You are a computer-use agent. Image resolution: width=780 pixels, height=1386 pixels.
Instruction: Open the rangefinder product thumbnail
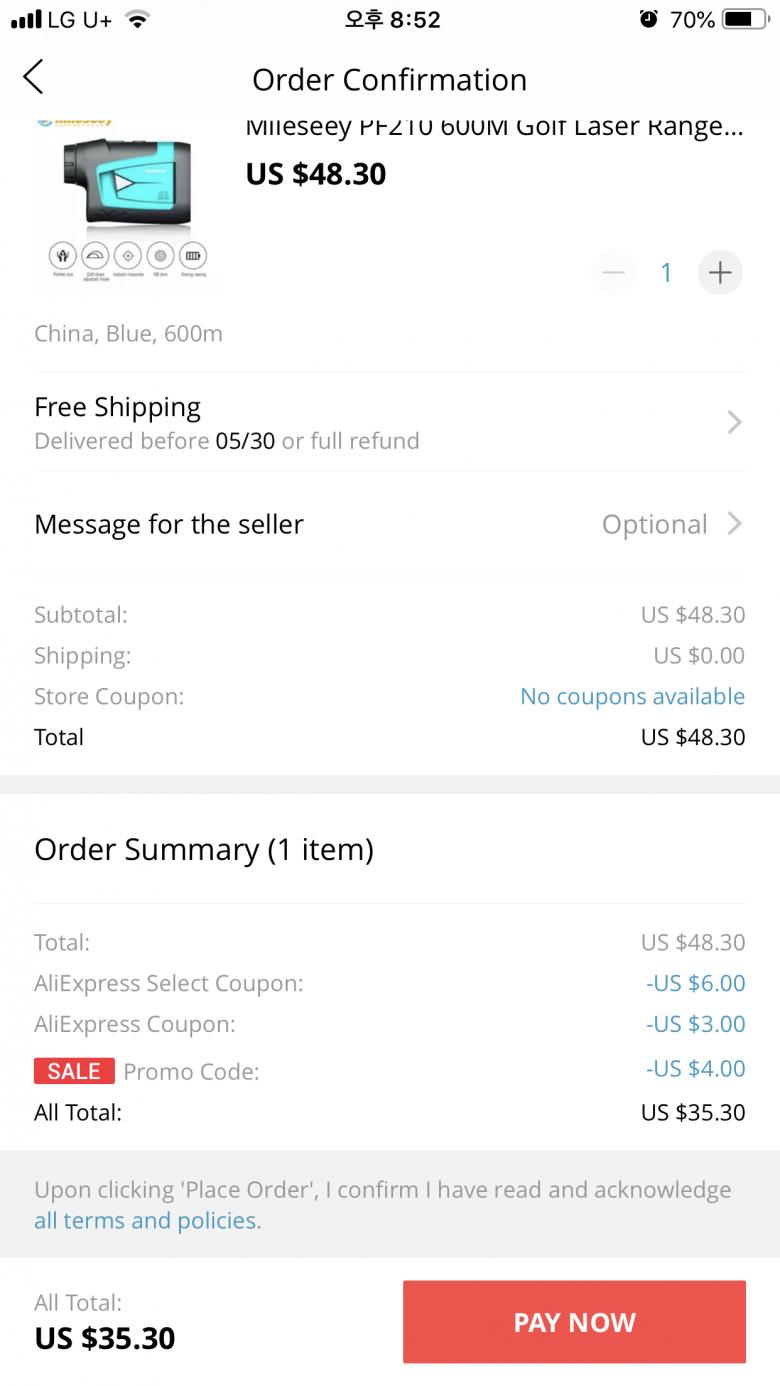pyautogui.click(x=126, y=200)
